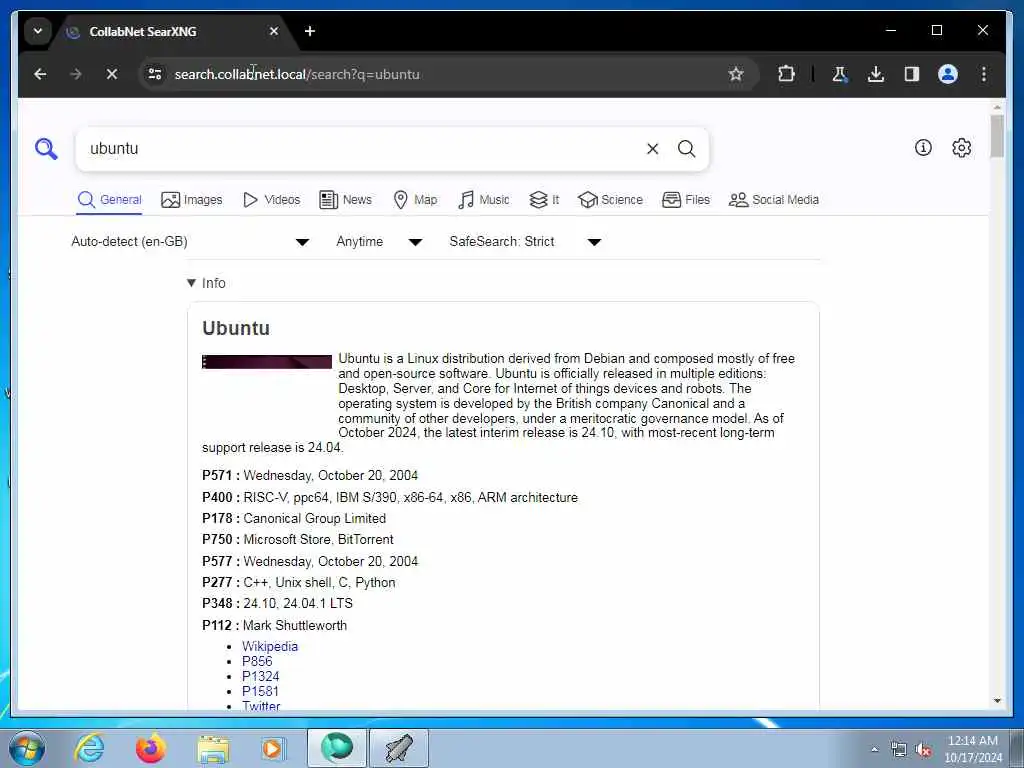This screenshot has height=768, width=1024.
Task: Stop loading the page
Action: coord(112,74)
